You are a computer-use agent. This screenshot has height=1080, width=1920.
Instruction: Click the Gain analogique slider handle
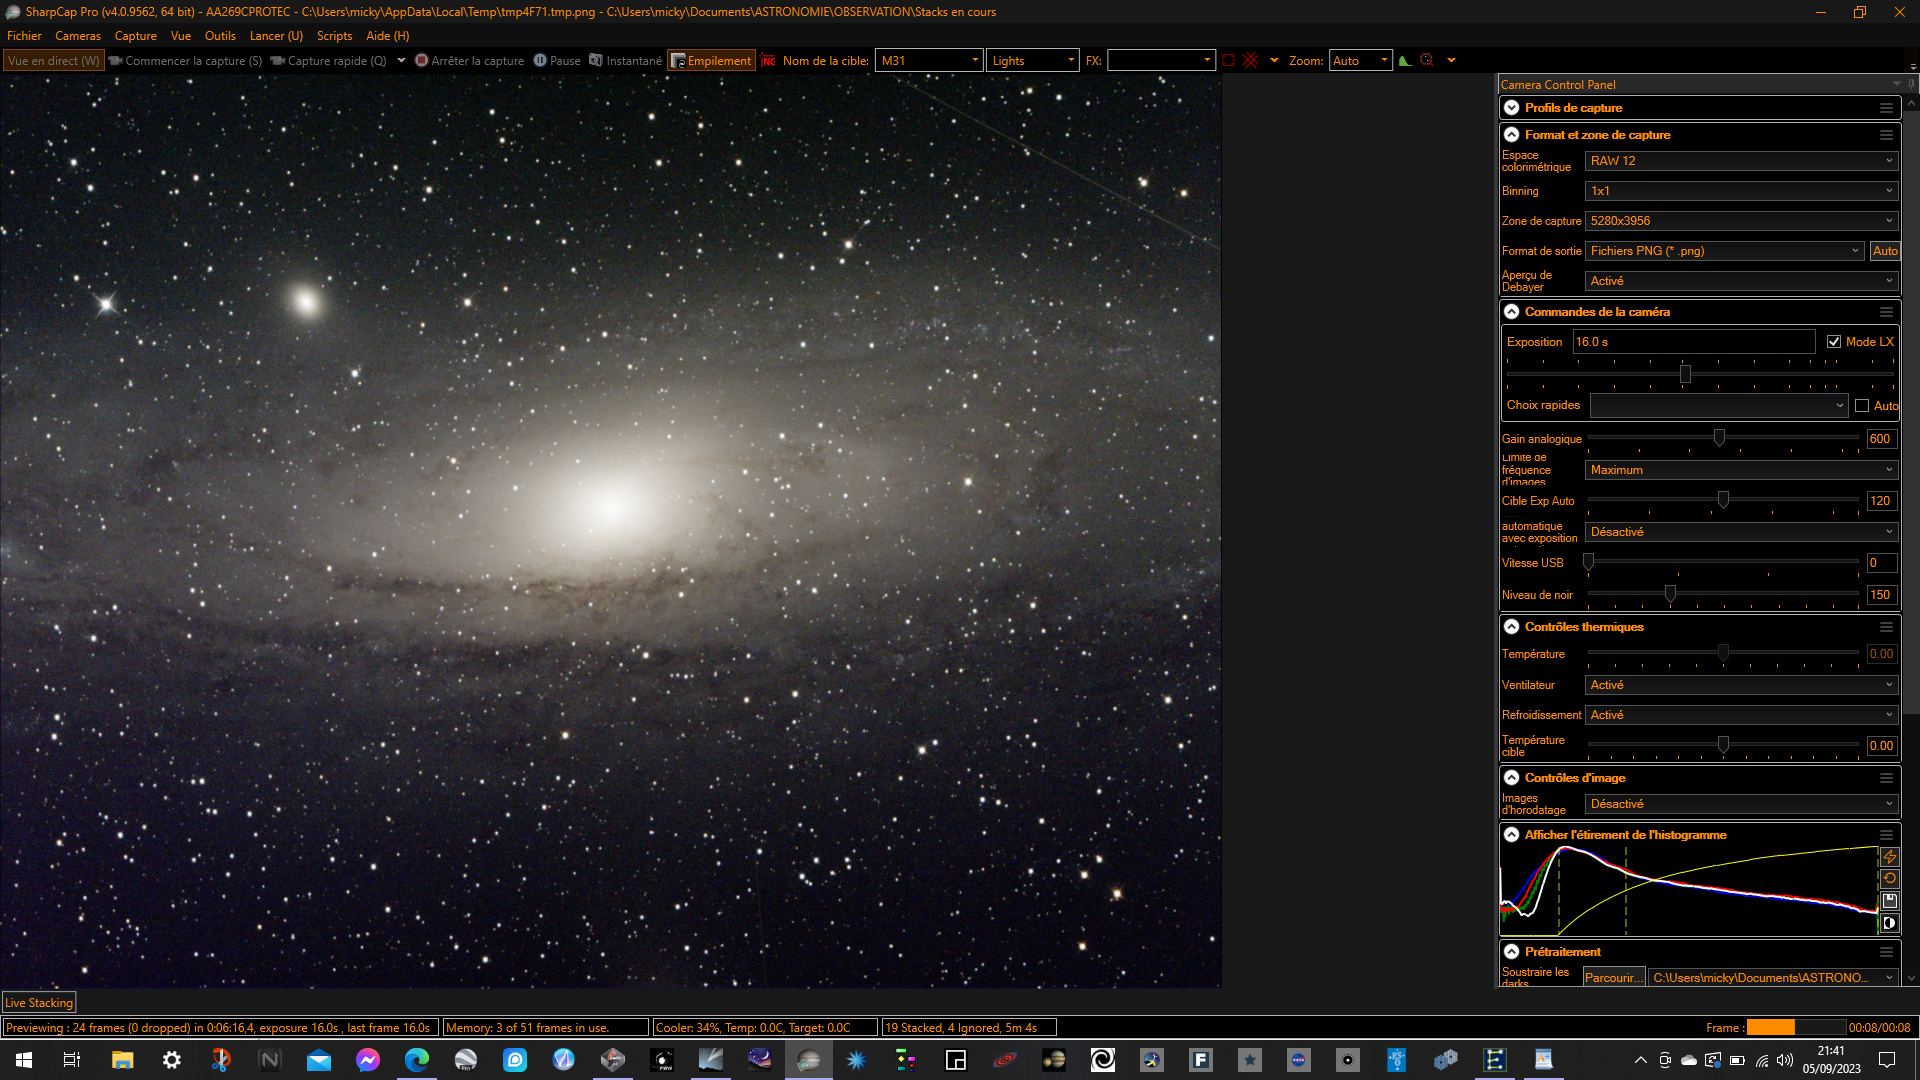click(x=1719, y=438)
